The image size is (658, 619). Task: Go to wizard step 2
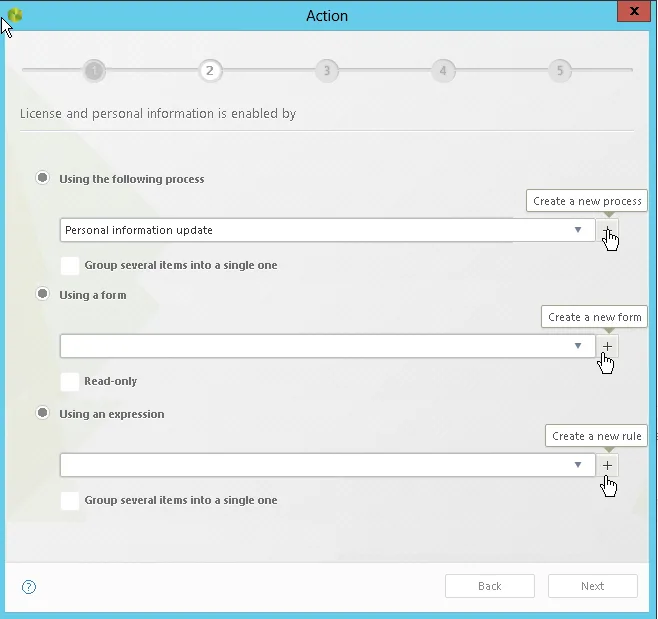point(210,71)
